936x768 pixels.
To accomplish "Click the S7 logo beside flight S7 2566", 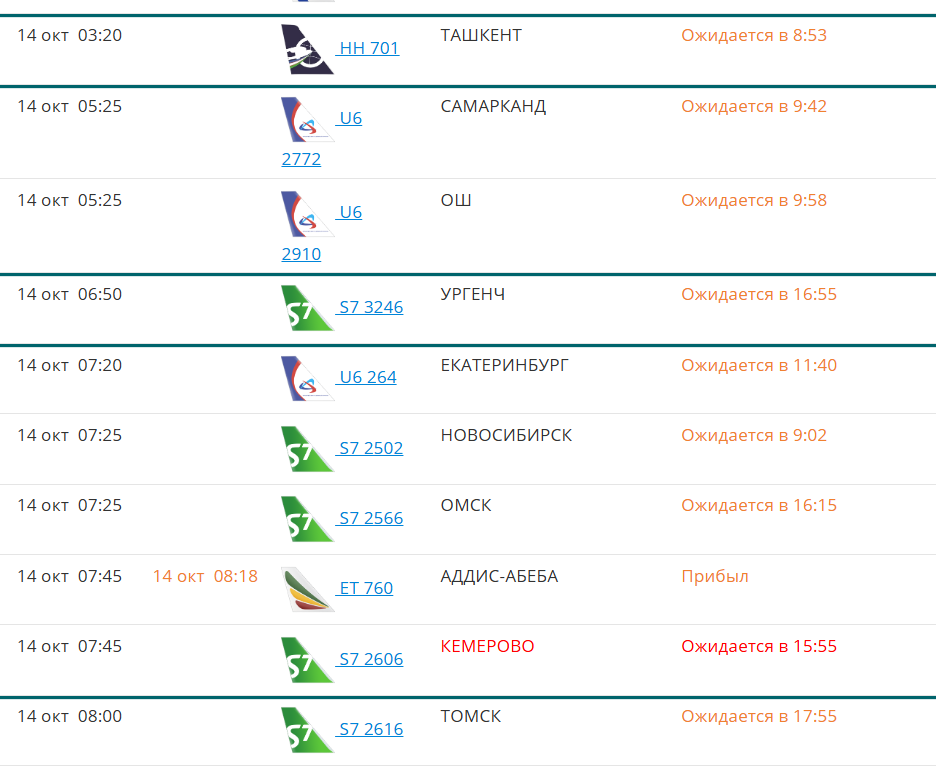I will pos(307,519).
